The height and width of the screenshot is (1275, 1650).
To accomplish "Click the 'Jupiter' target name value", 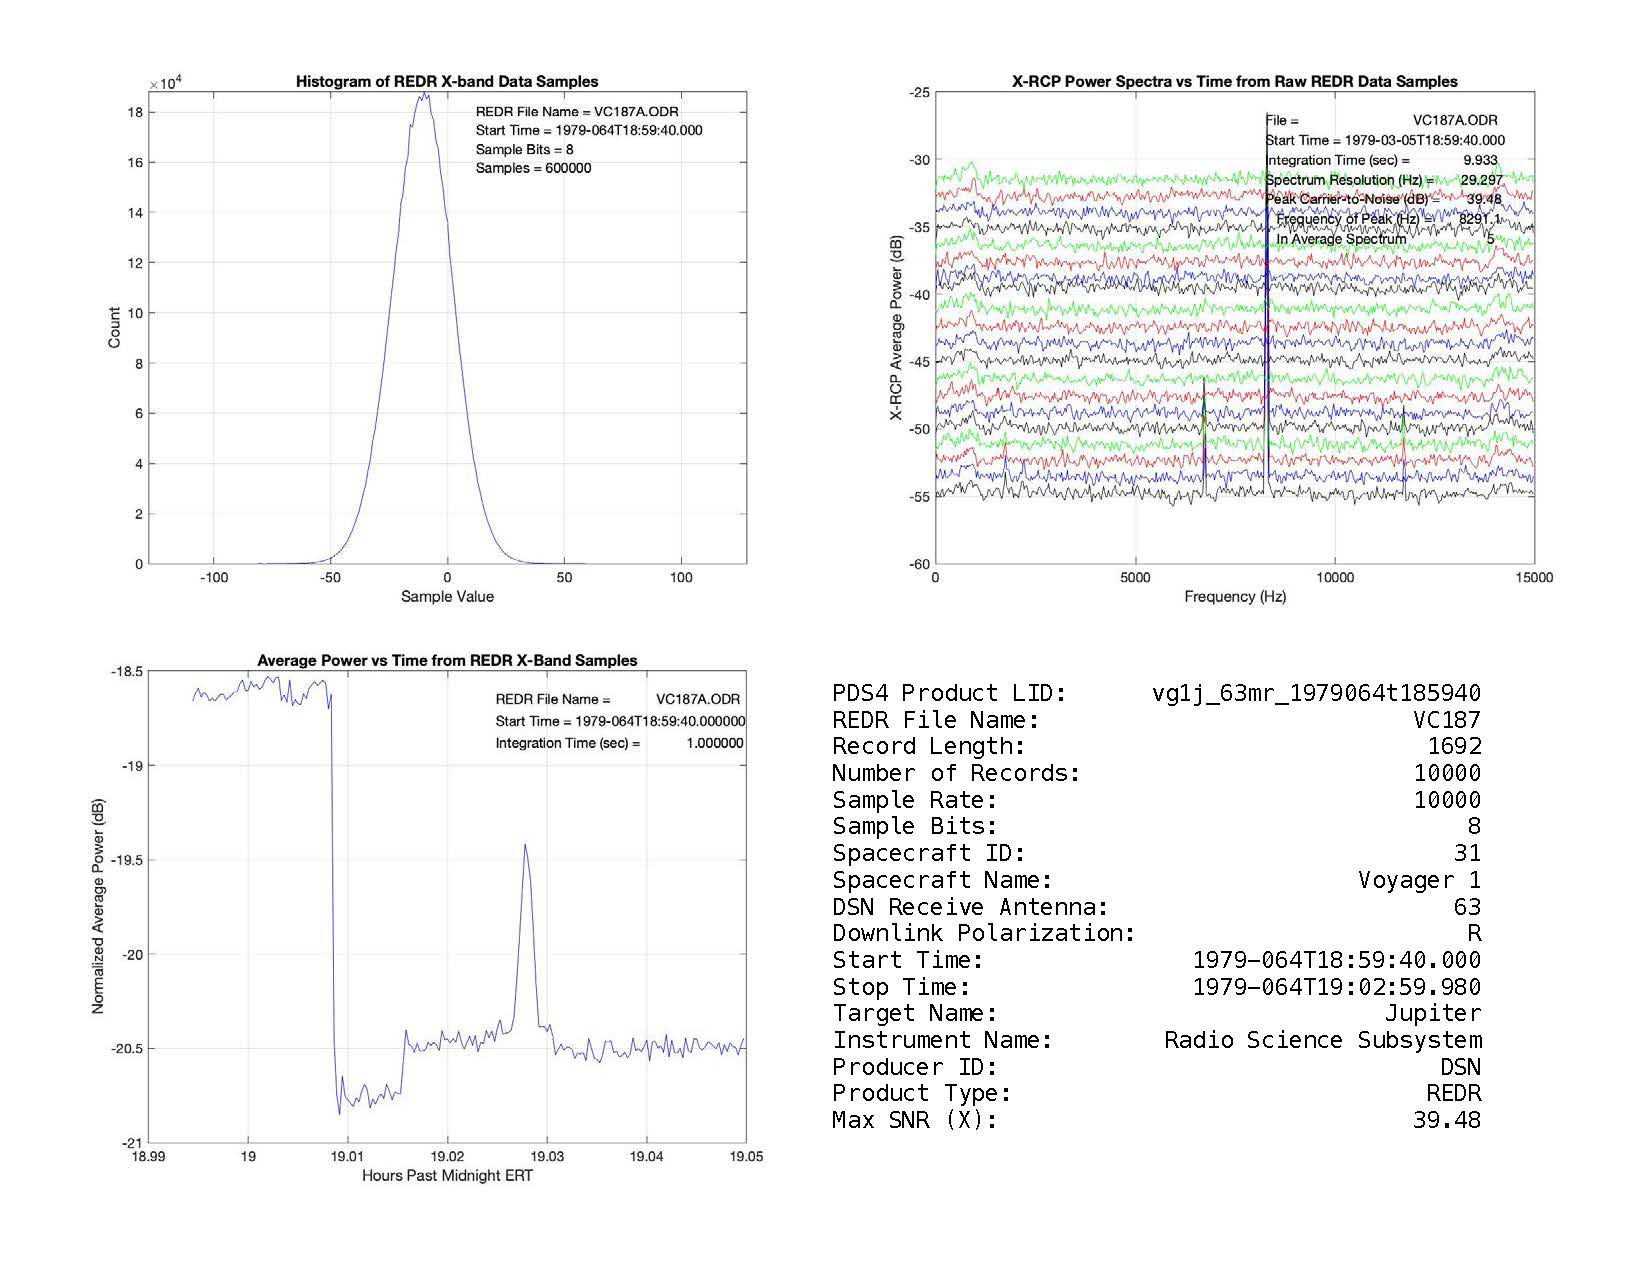I will pyautogui.click(x=1433, y=1013).
